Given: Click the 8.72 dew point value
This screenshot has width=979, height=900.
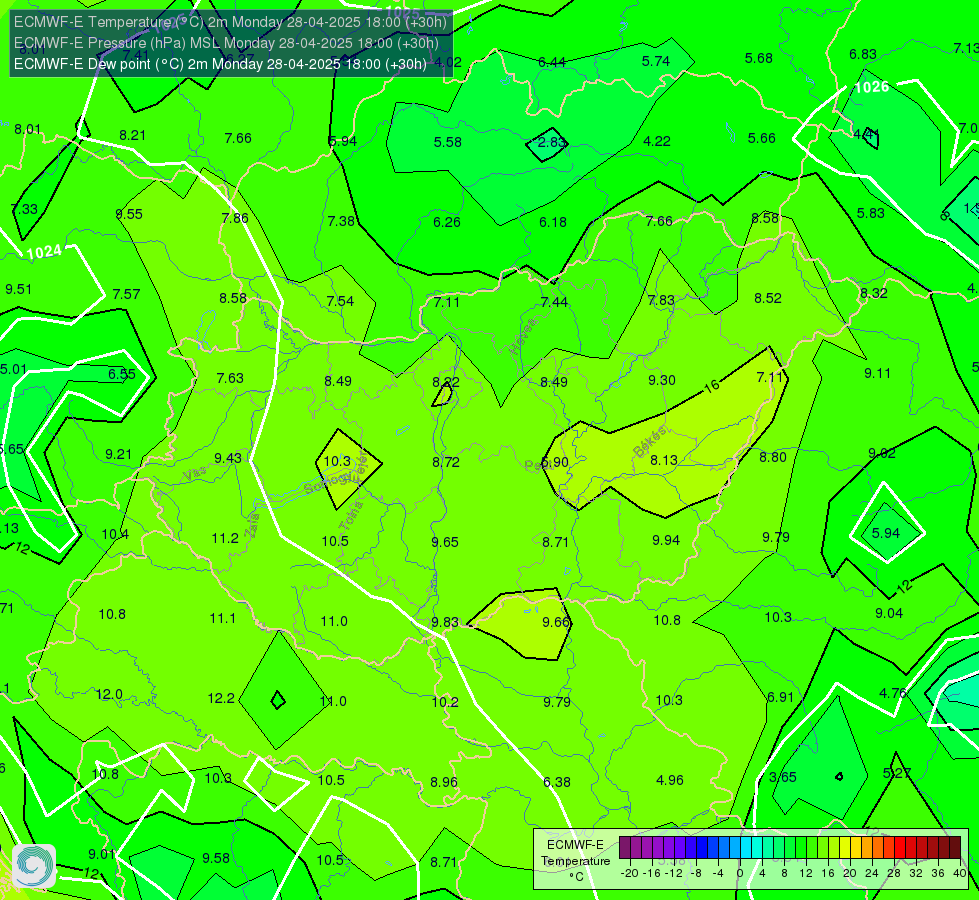Looking at the screenshot, I should coord(446,462).
